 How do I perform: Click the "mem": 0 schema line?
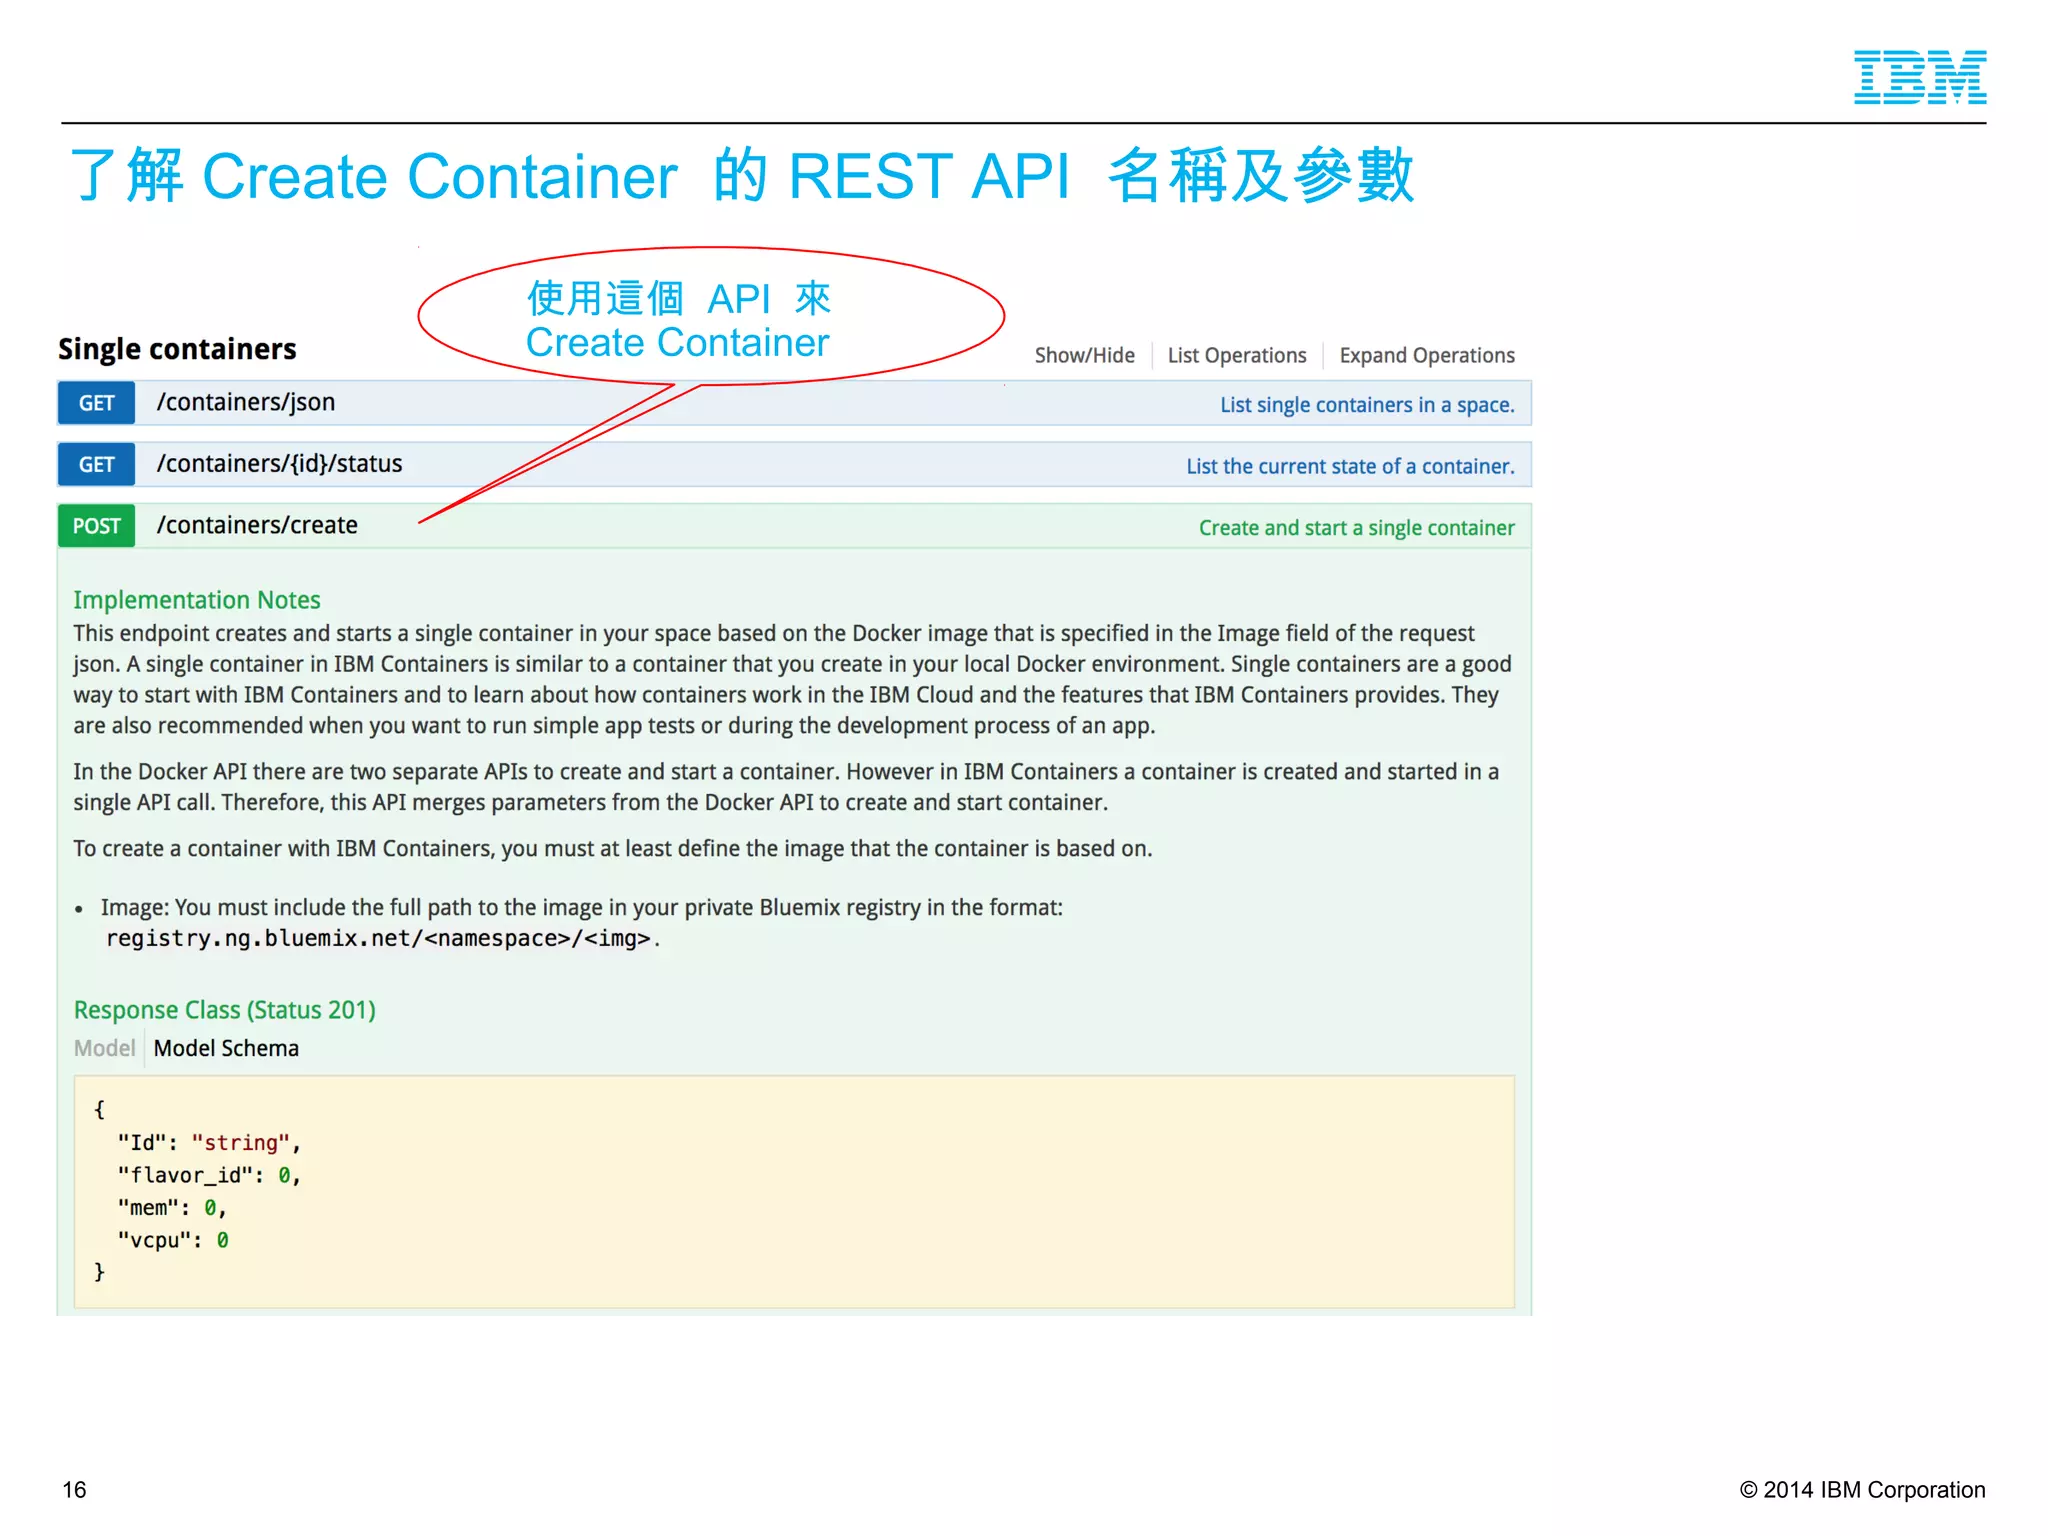pyautogui.click(x=172, y=1208)
